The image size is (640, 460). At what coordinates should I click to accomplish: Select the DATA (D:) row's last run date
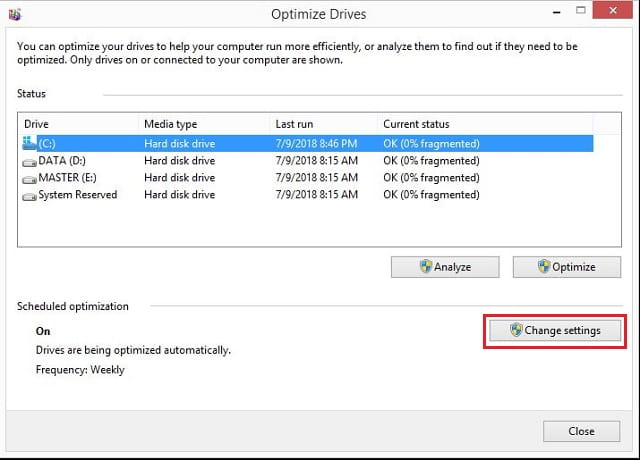(317, 161)
